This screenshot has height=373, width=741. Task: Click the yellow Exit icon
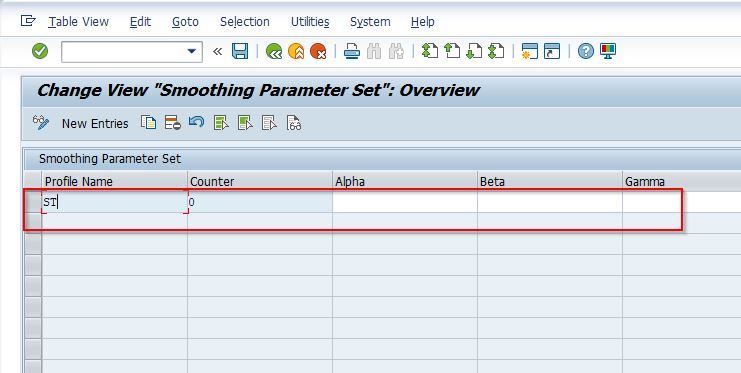coord(296,51)
